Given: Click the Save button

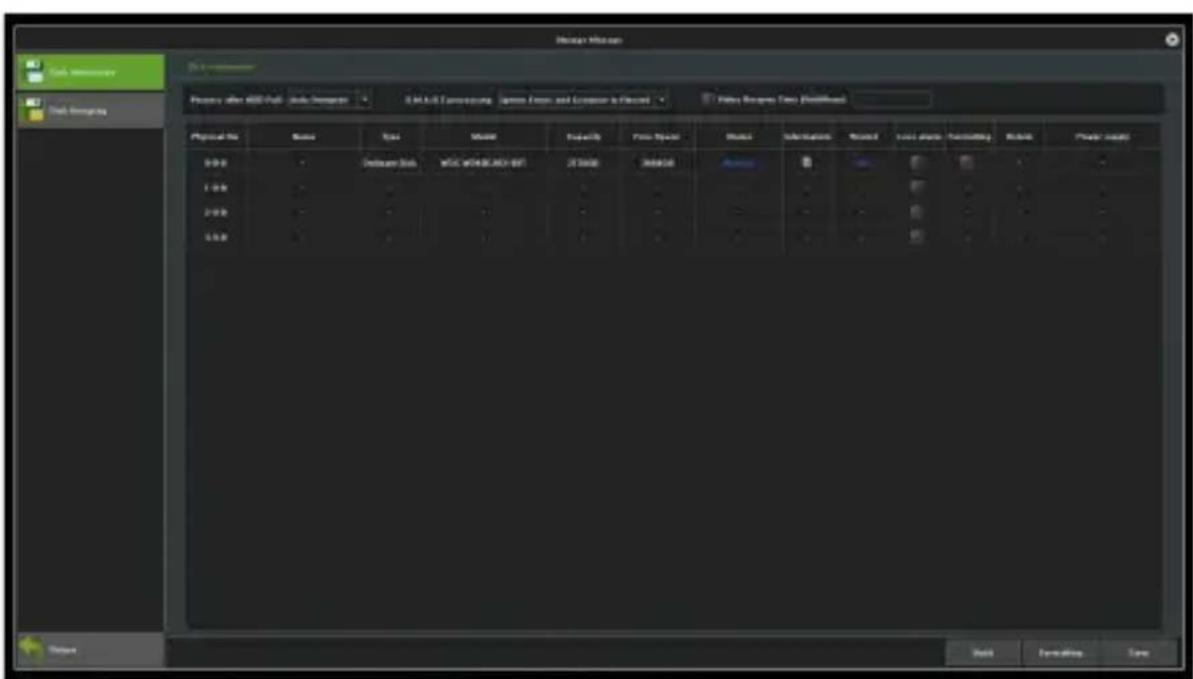Looking at the screenshot, I should tap(1139, 653).
